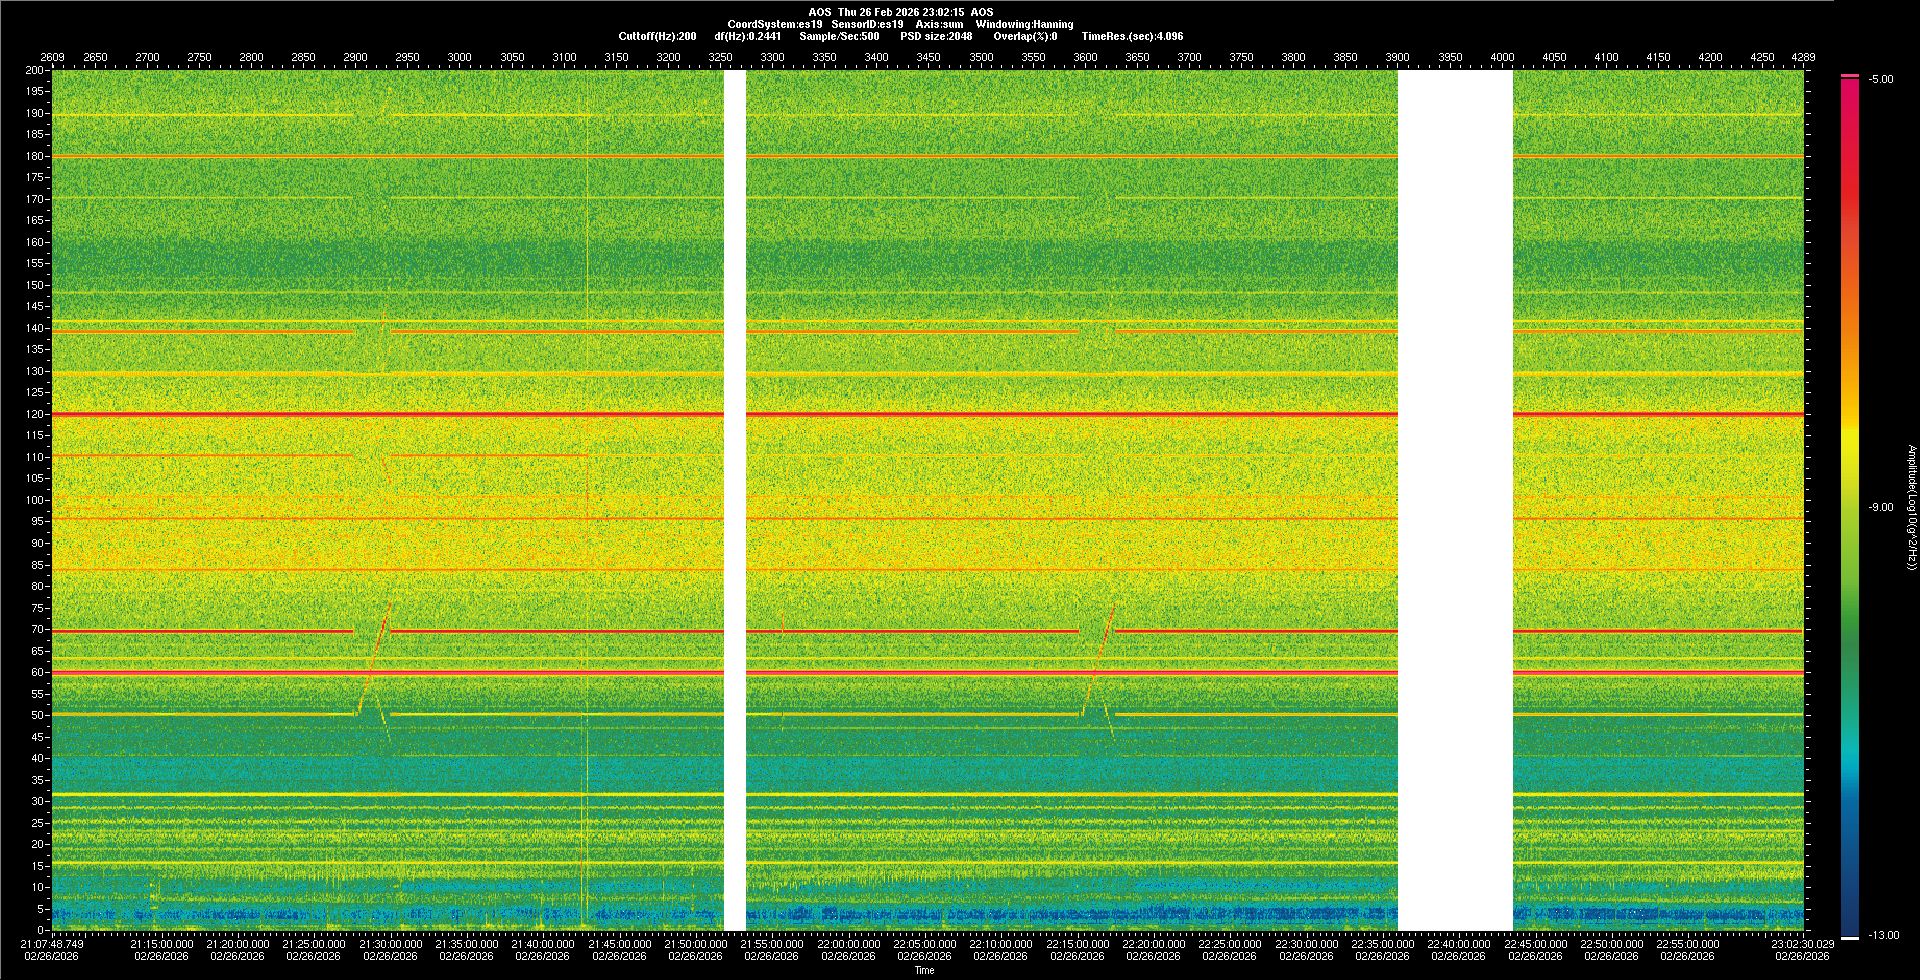Select the 22:15:00.000 time axis tick

pyautogui.click(x=1077, y=944)
